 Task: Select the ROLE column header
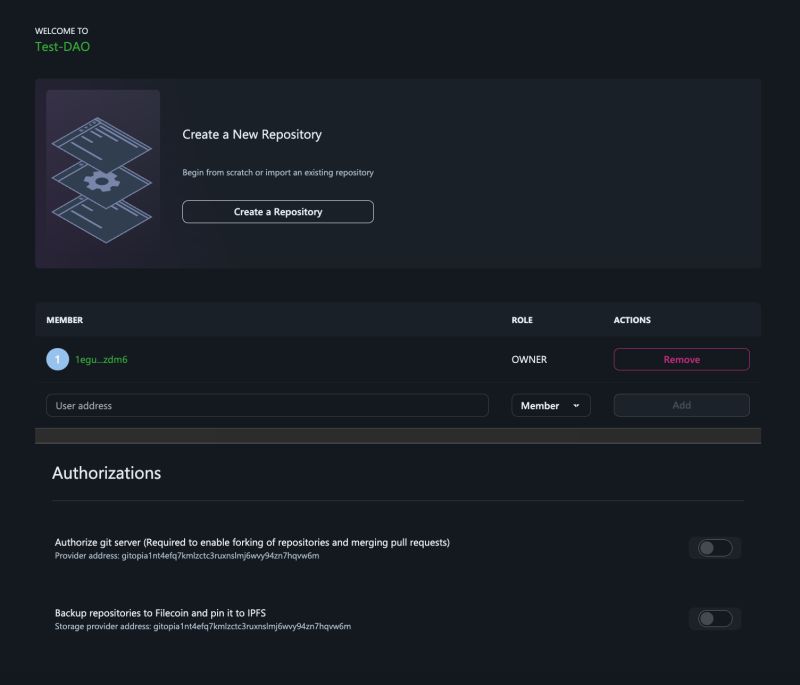pos(521,320)
